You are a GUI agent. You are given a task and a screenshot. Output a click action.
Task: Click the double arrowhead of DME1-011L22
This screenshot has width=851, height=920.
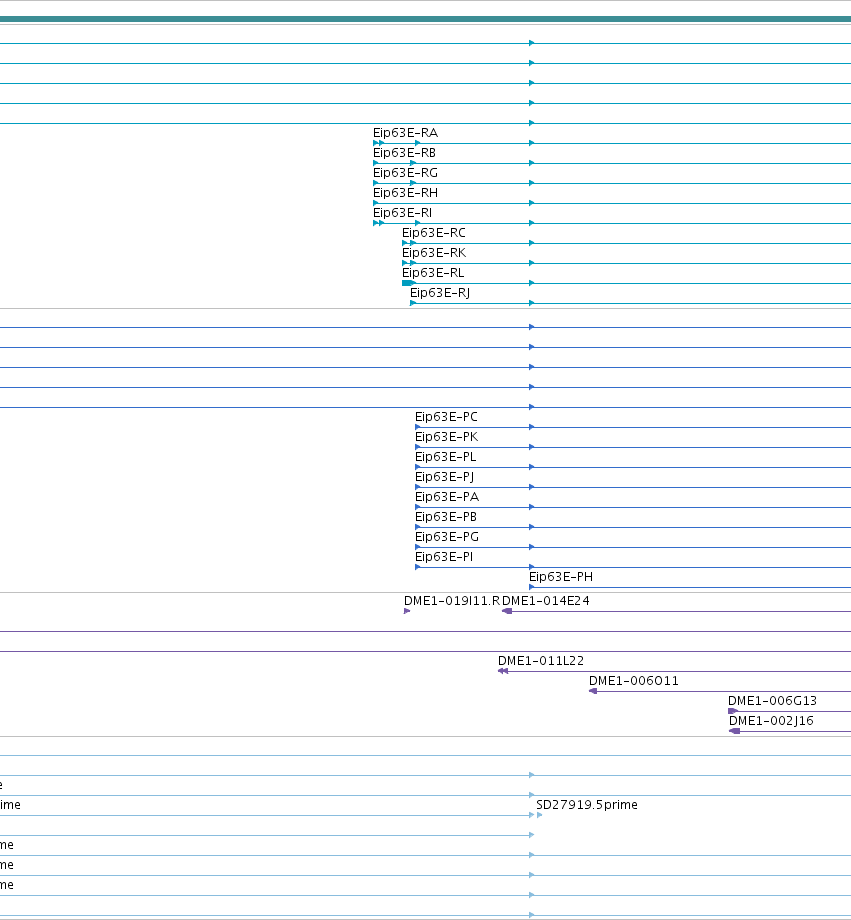pyautogui.click(x=502, y=671)
